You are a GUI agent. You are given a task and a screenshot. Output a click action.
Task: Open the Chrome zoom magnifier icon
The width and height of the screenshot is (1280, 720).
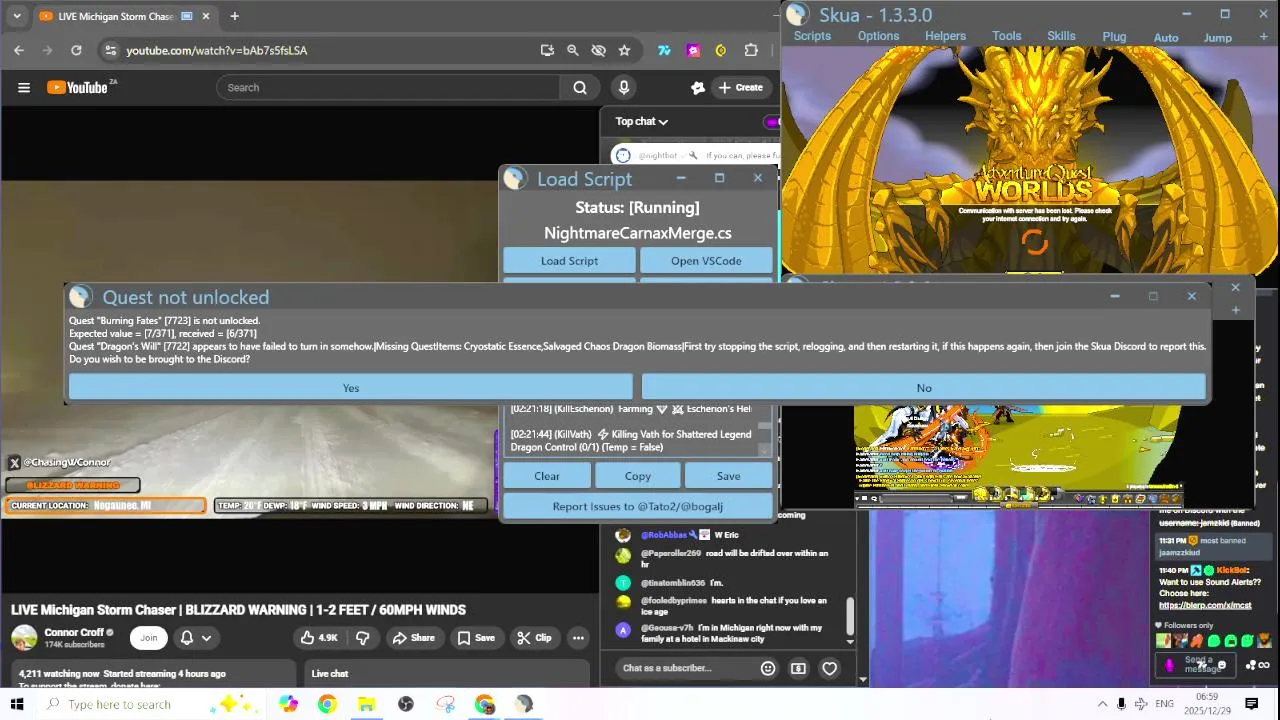point(572,50)
